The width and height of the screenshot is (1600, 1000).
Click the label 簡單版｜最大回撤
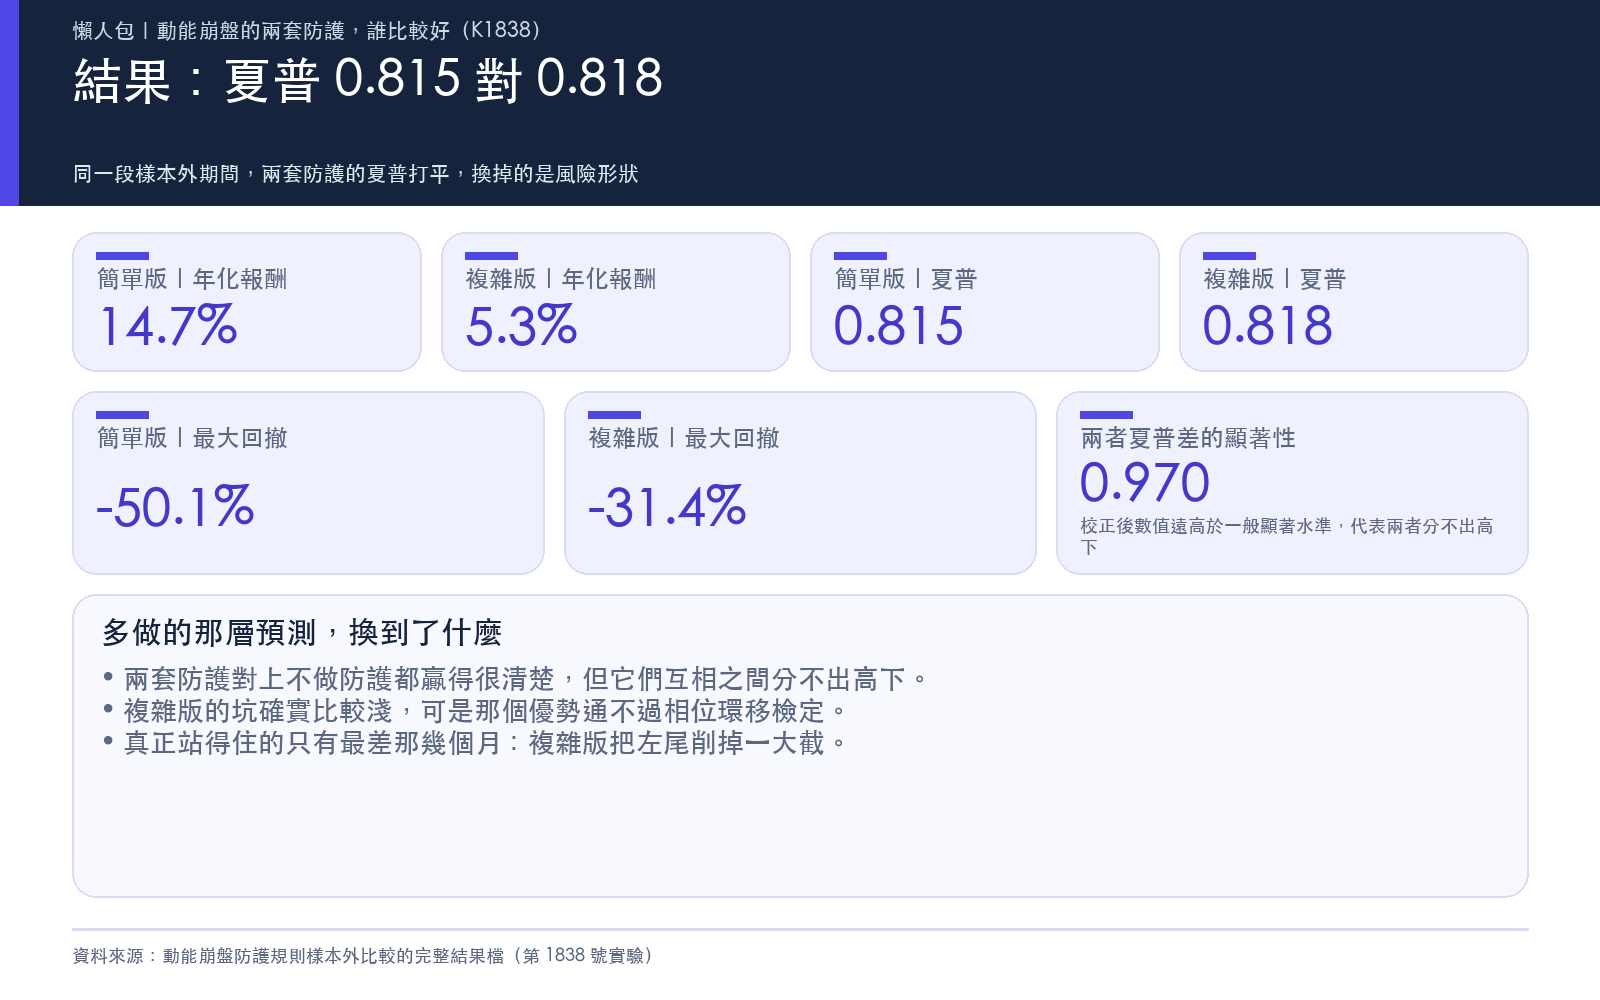coord(192,438)
